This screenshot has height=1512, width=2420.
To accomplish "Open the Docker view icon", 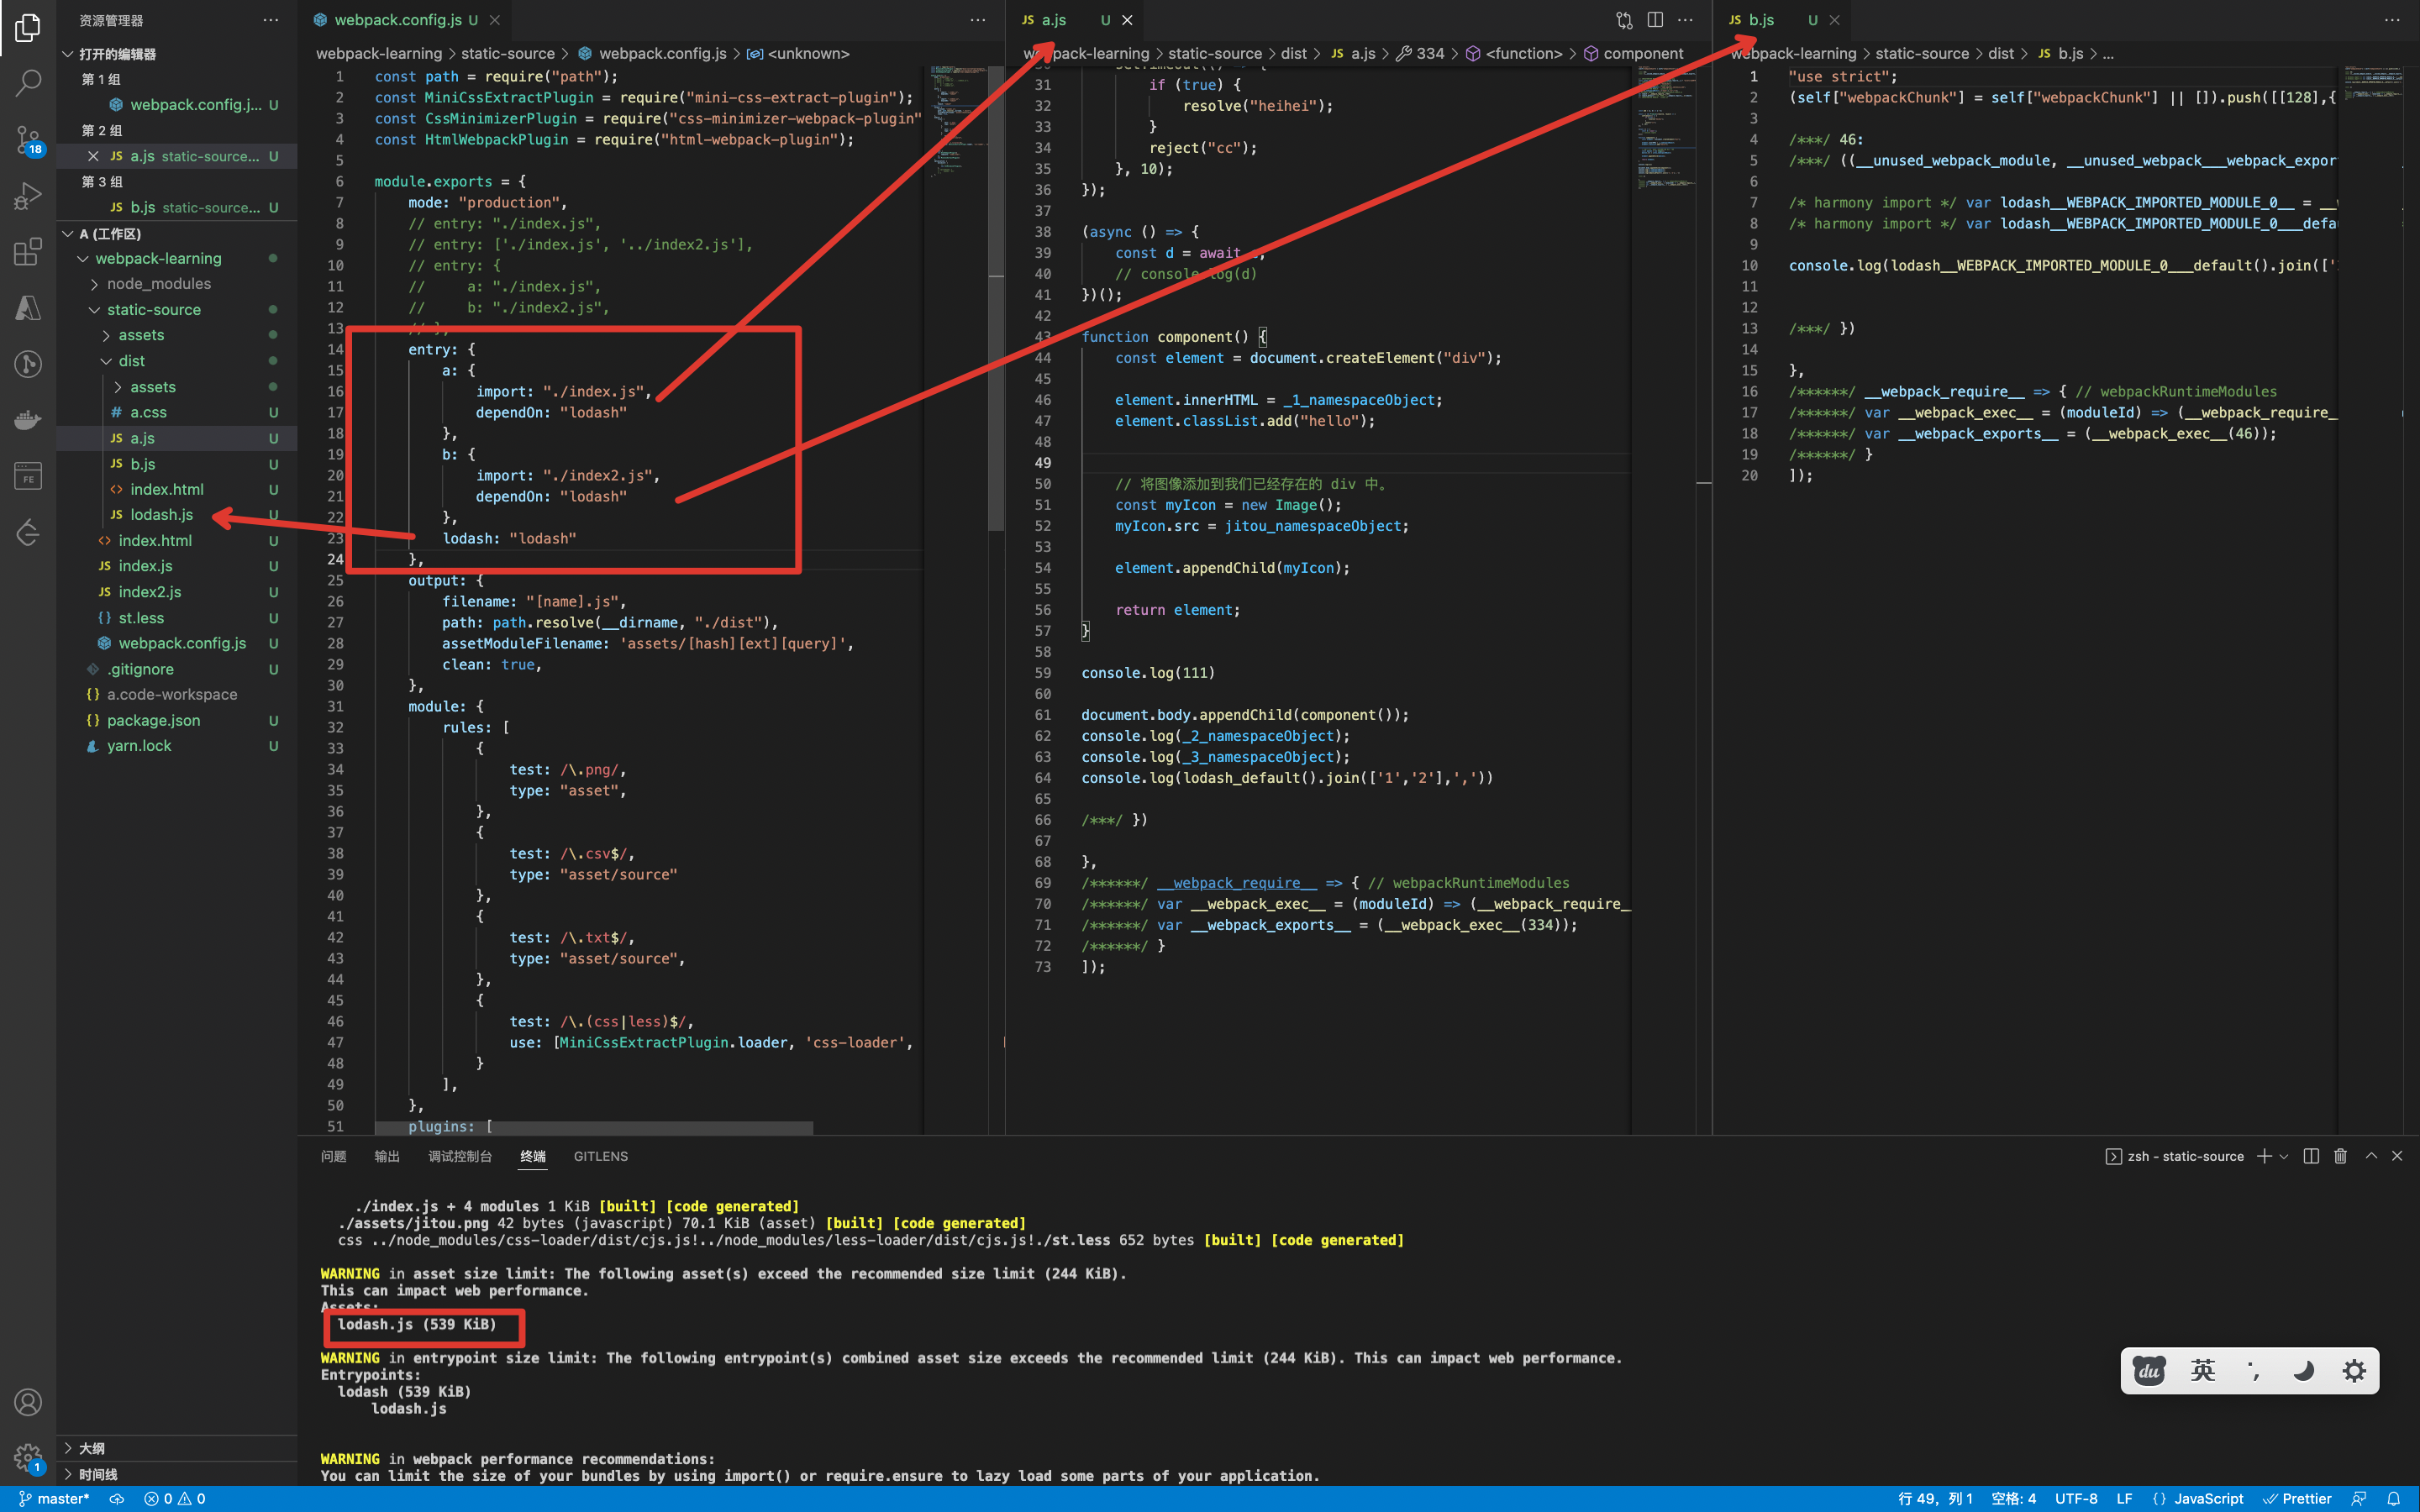I will [28, 419].
